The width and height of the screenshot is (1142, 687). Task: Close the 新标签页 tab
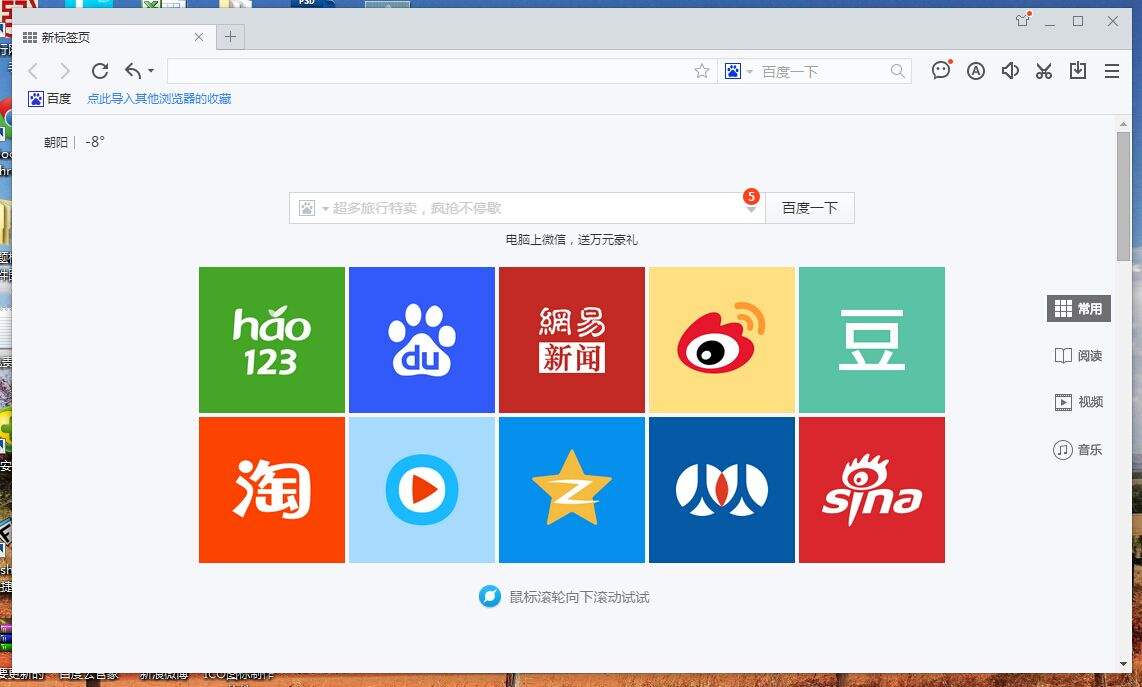pyautogui.click(x=199, y=37)
